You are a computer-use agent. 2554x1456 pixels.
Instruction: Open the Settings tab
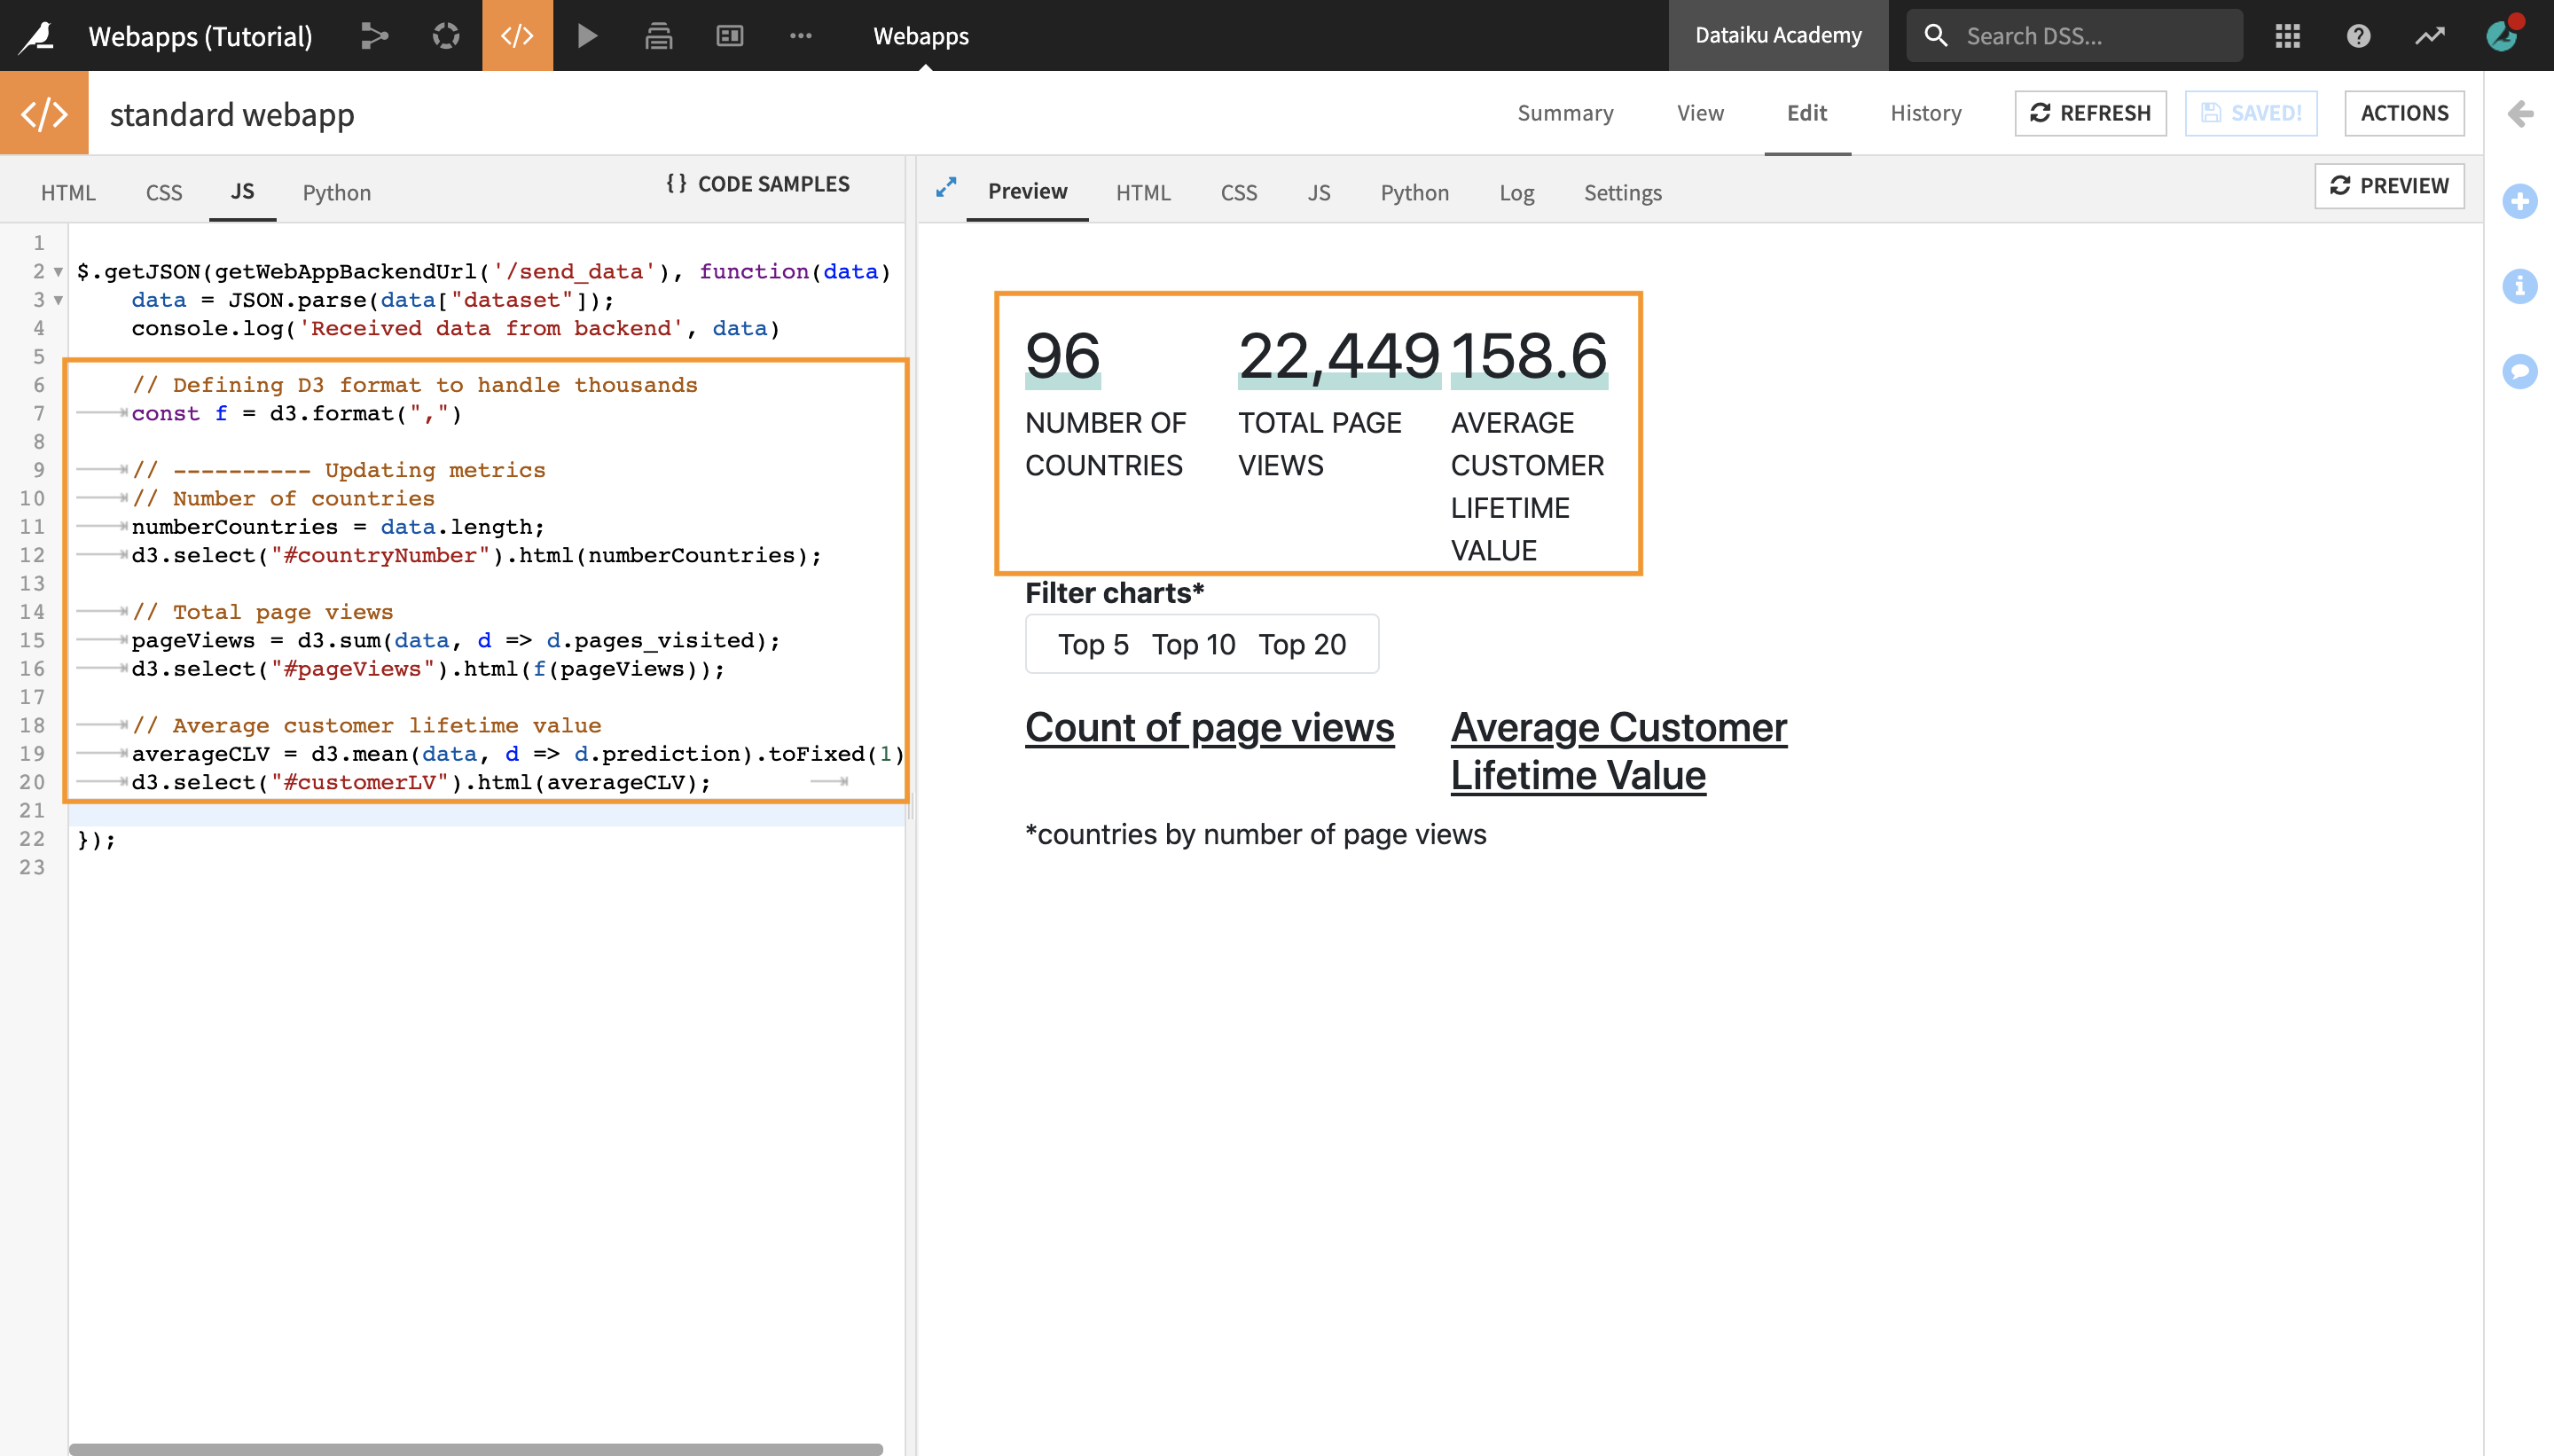(1622, 192)
